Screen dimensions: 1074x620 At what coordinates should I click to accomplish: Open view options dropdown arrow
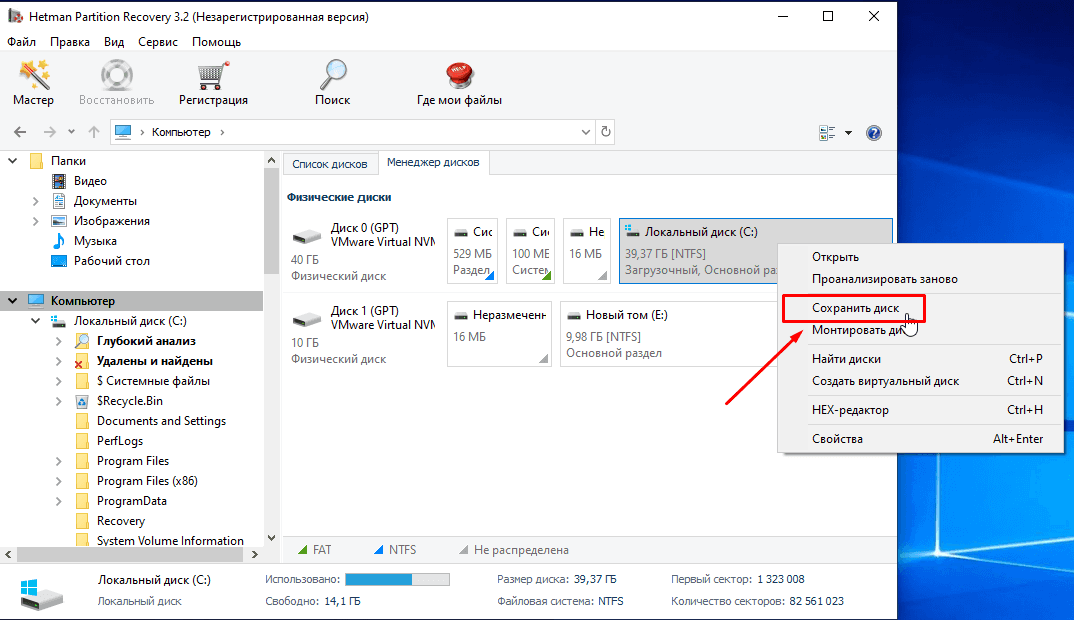tap(848, 133)
